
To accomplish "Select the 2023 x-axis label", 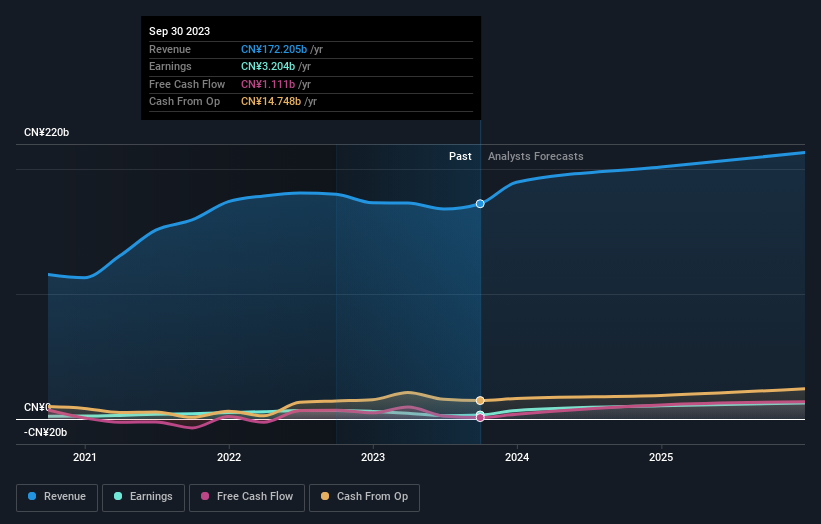I will (373, 457).
